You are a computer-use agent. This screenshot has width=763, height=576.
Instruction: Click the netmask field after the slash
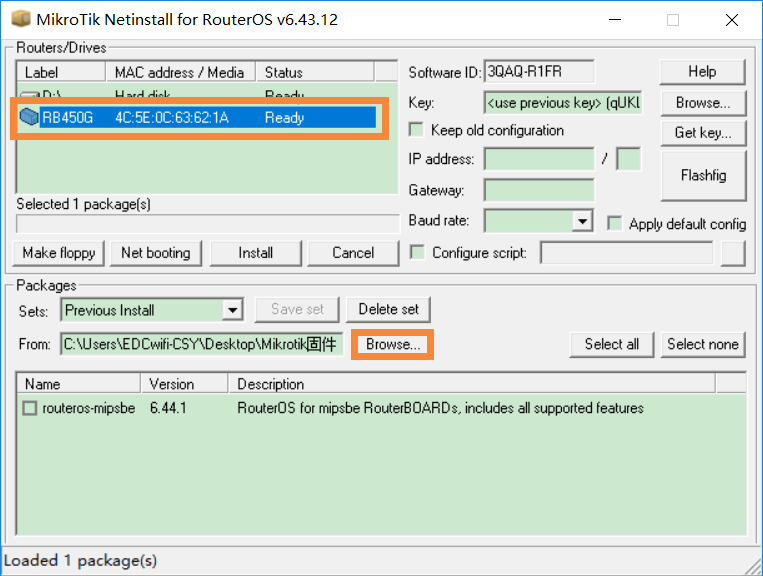[628, 159]
